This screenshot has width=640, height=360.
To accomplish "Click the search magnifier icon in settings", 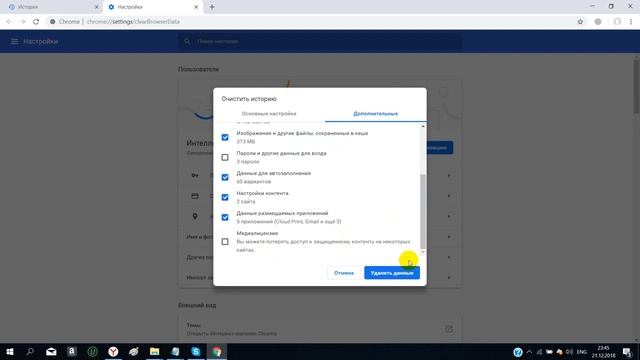I will 187,41.
